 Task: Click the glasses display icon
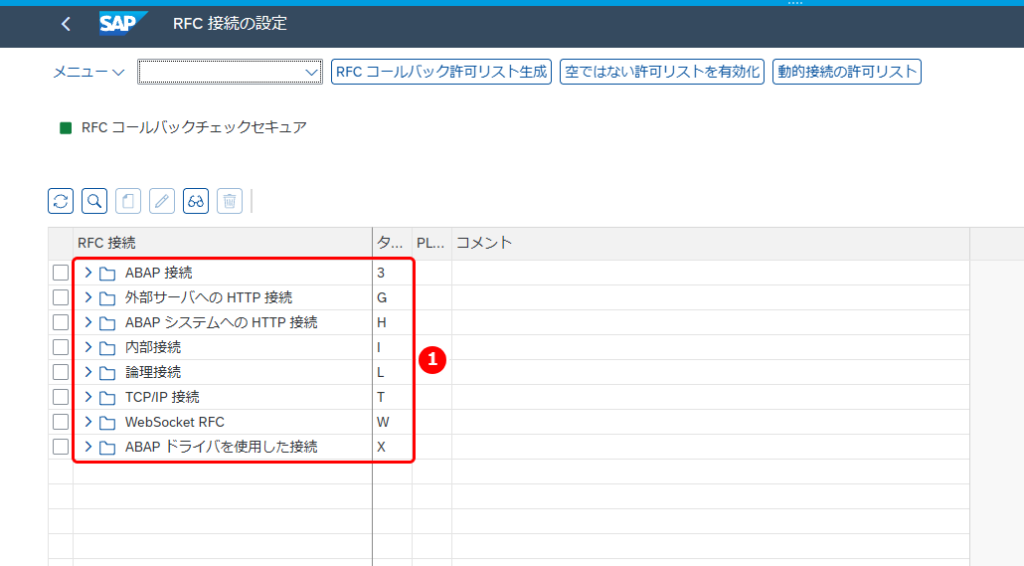pos(196,201)
